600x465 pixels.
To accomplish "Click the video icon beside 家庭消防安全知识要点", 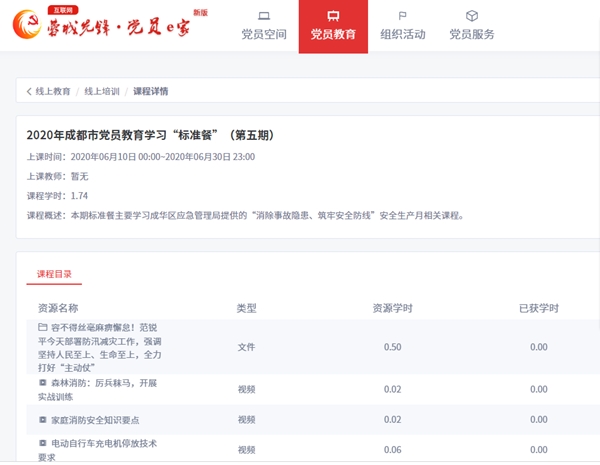I will [x=42, y=419].
